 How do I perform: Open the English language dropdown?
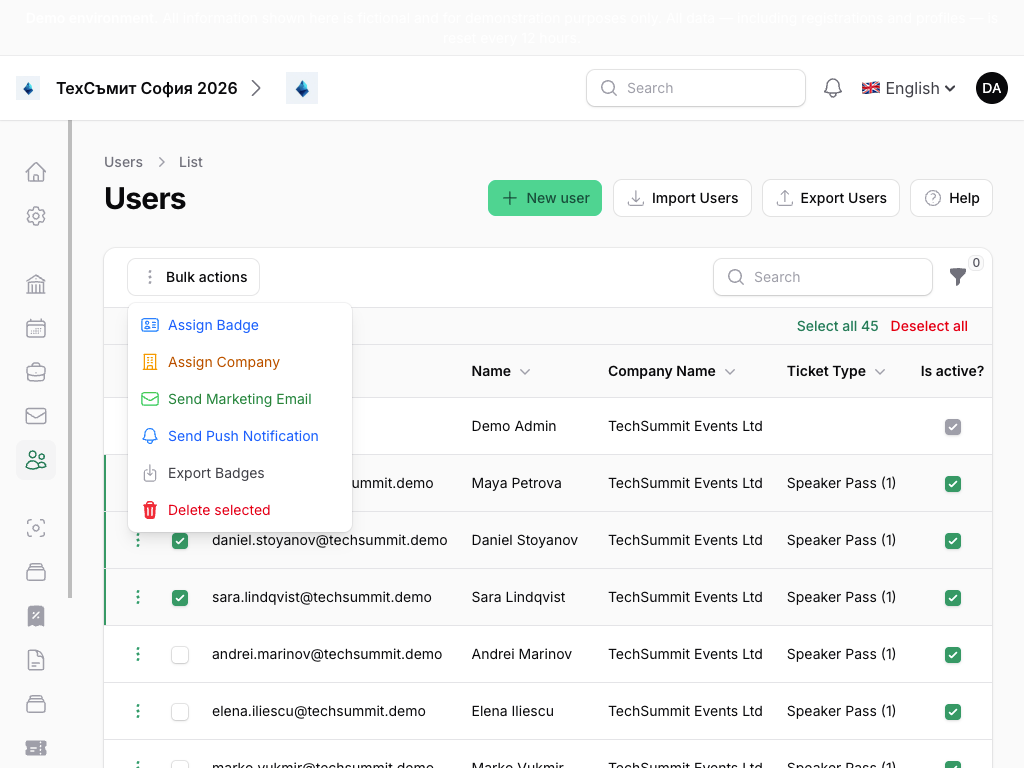click(x=908, y=88)
